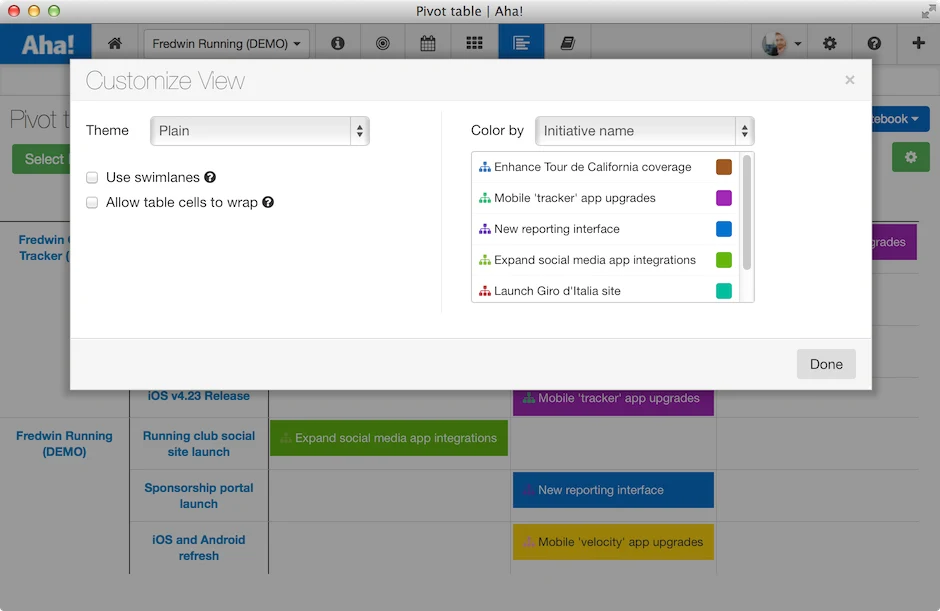Go to the home icon in navbar
The height and width of the screenshot is (611, 940).
115,43
